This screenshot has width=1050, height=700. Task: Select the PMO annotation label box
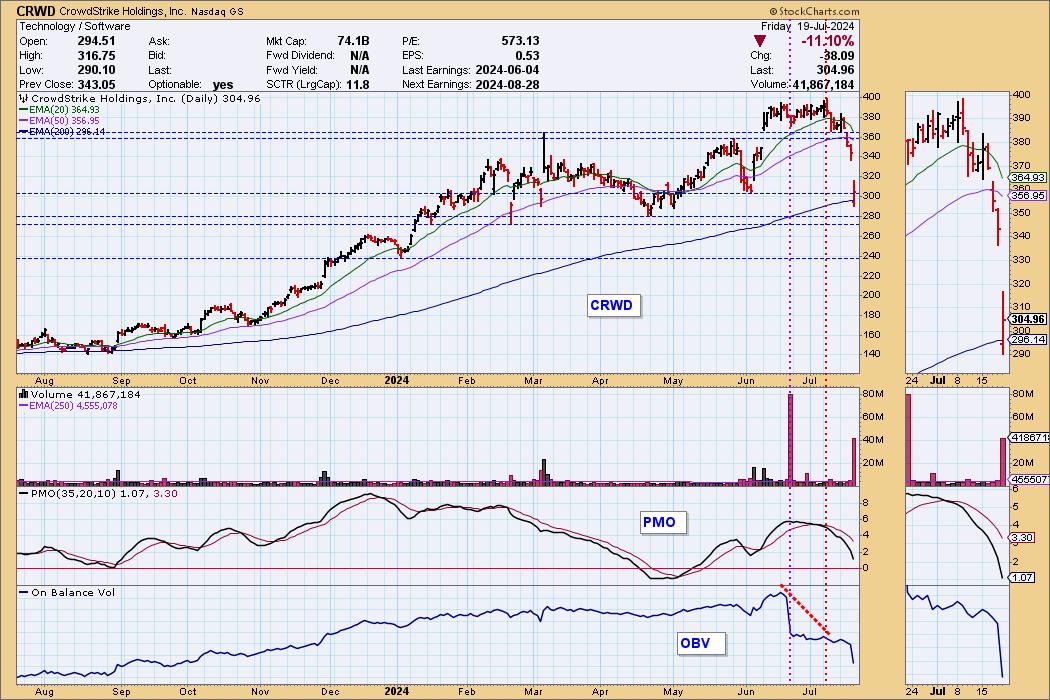pos(659,522)
